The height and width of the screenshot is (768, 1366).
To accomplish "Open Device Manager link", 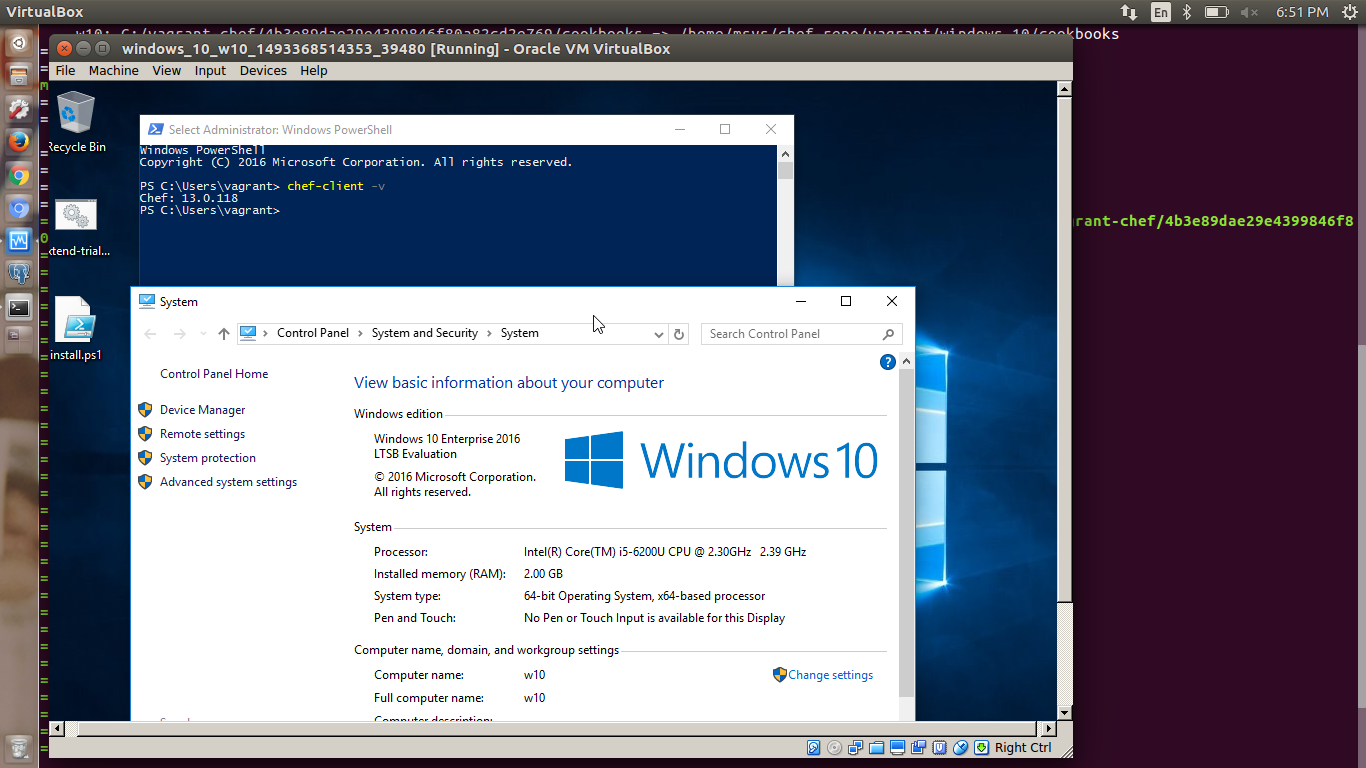I will click(x=202, y=410).
